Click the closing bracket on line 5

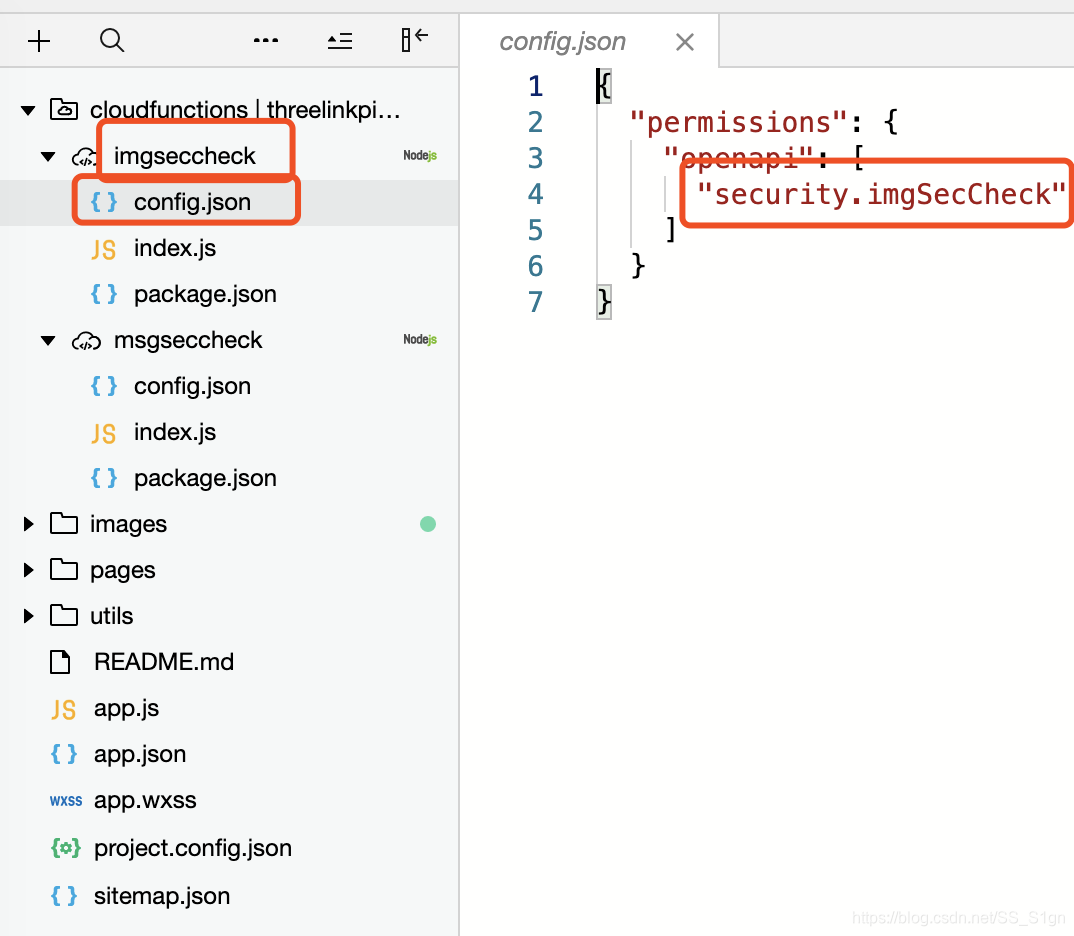point(671,229)
